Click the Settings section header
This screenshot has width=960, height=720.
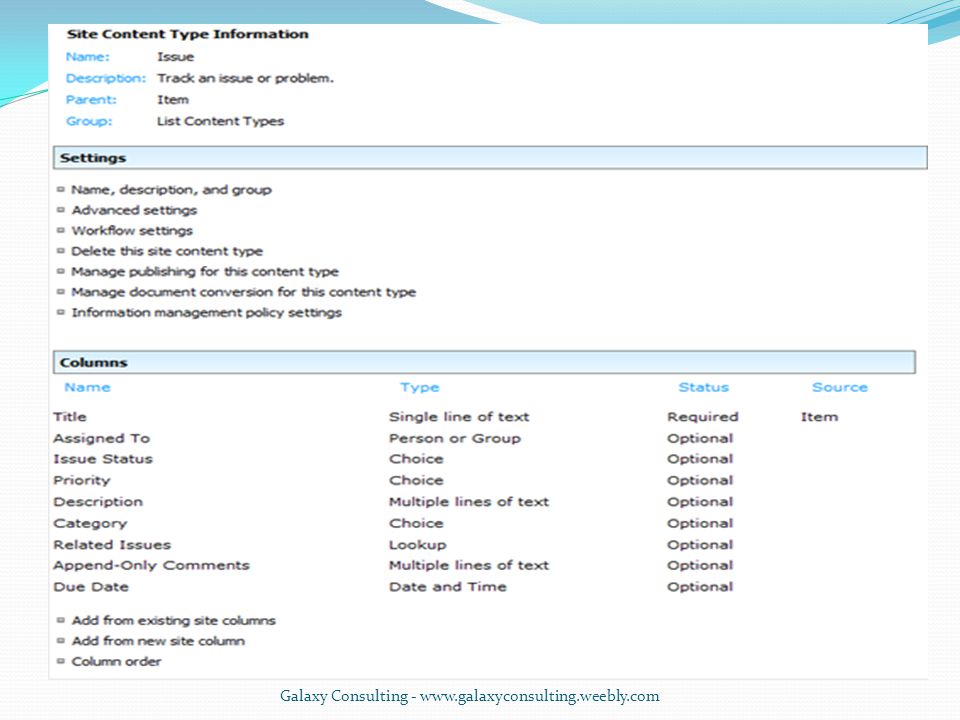(x=490, y=157)
